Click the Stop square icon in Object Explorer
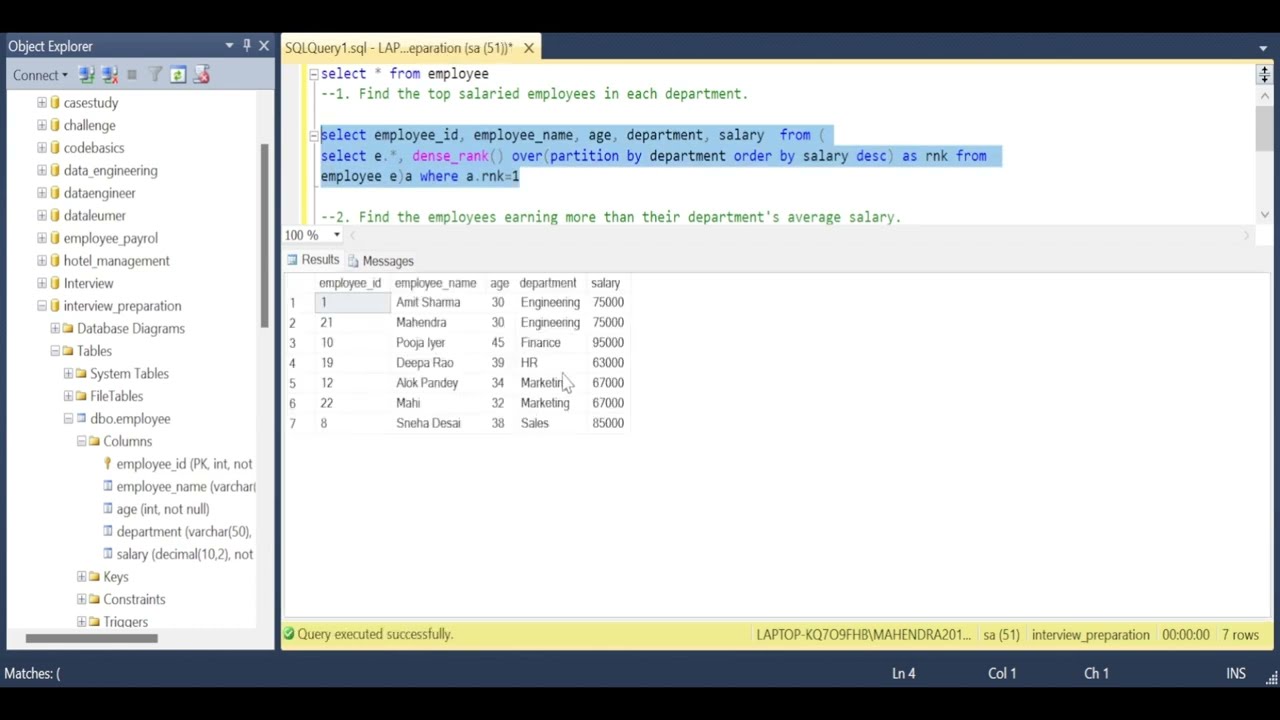 tap(132, 75)
